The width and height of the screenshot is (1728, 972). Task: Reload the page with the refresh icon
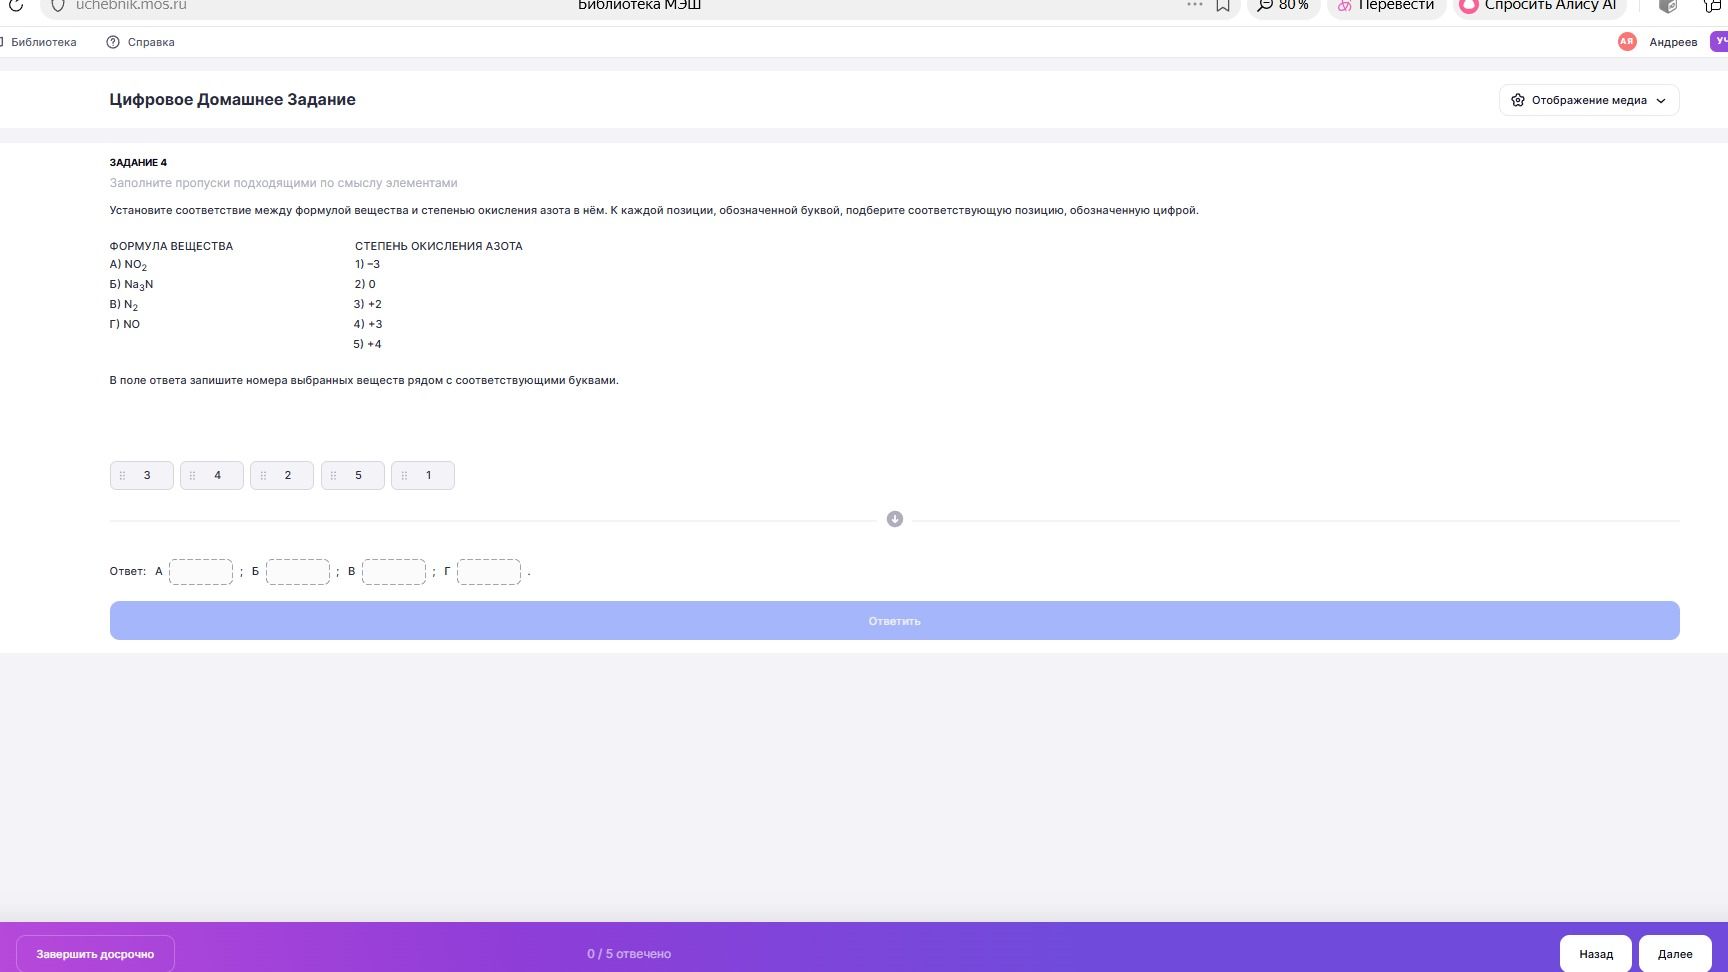(15, 5)
